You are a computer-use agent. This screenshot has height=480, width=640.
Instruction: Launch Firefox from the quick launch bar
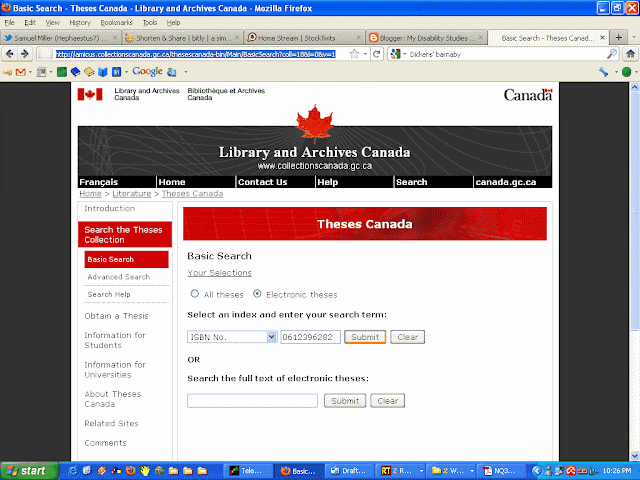click(130, 471)
